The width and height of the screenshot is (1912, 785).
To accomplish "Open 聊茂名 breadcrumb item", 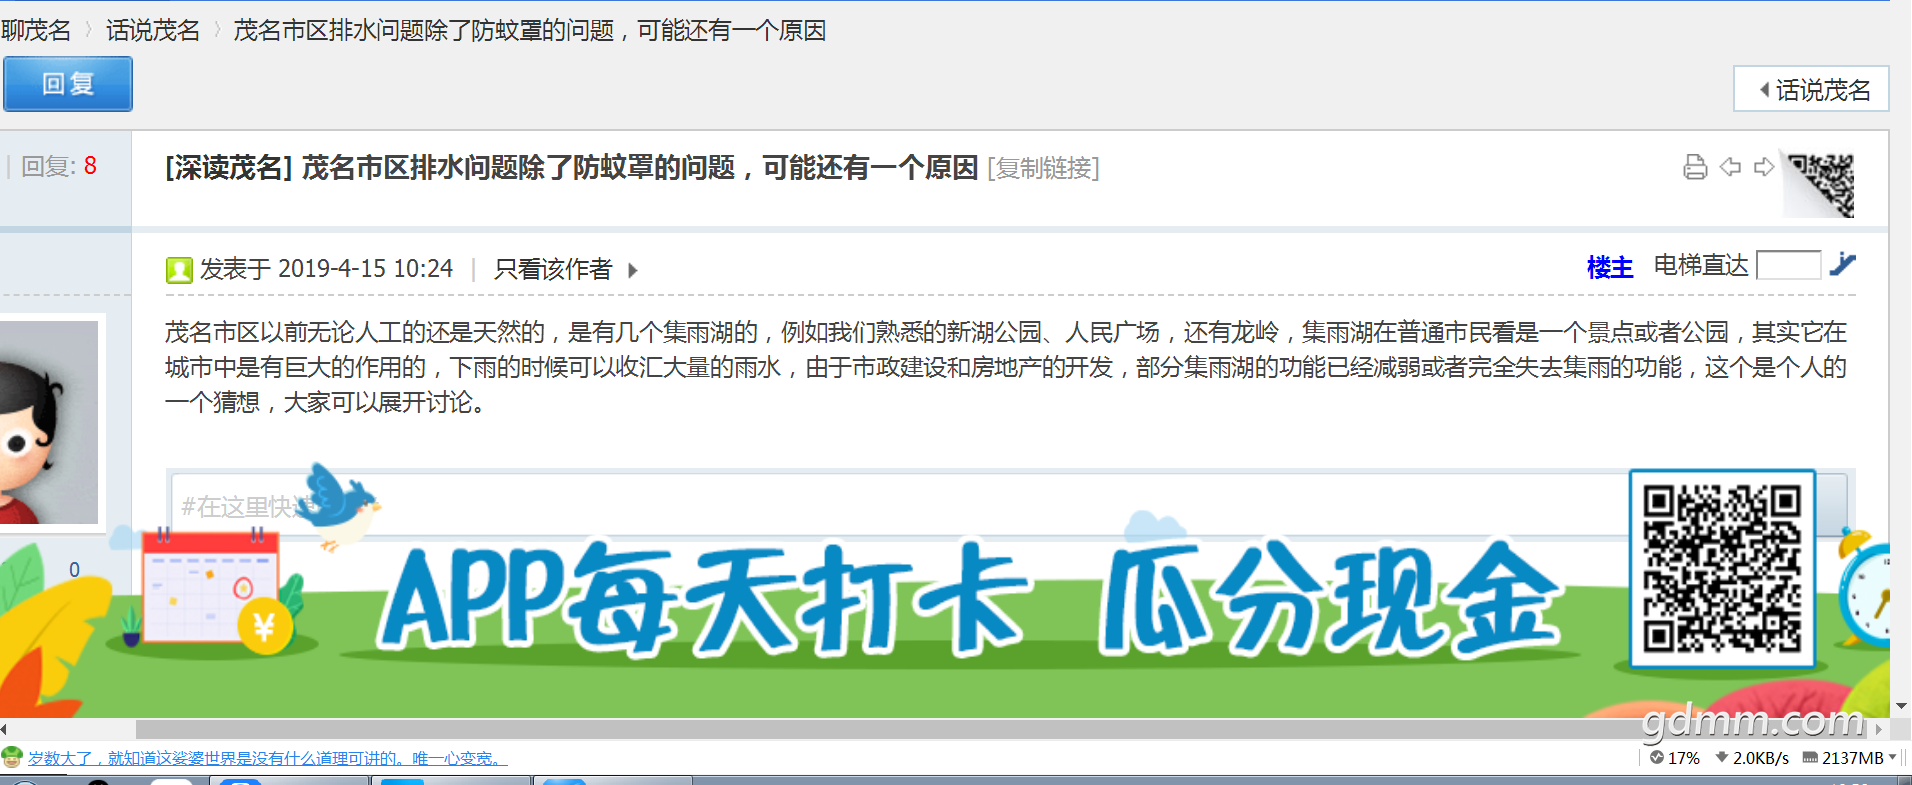I will (x=36, y=31).
